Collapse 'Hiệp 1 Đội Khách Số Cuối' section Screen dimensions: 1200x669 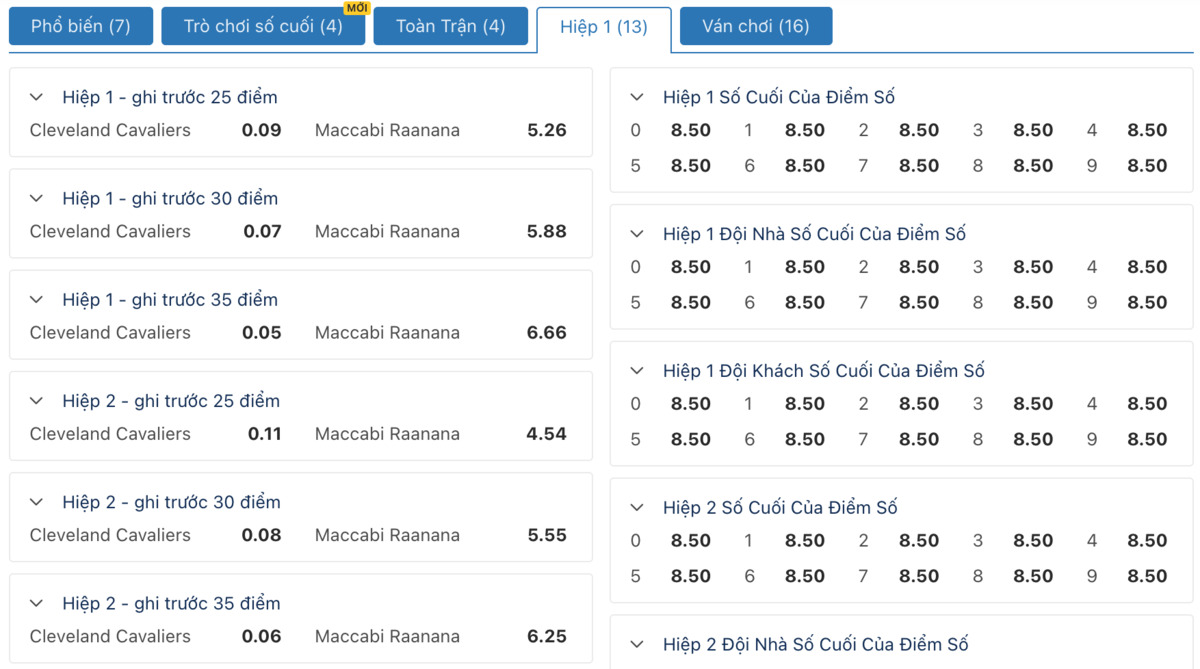(637, 371)
